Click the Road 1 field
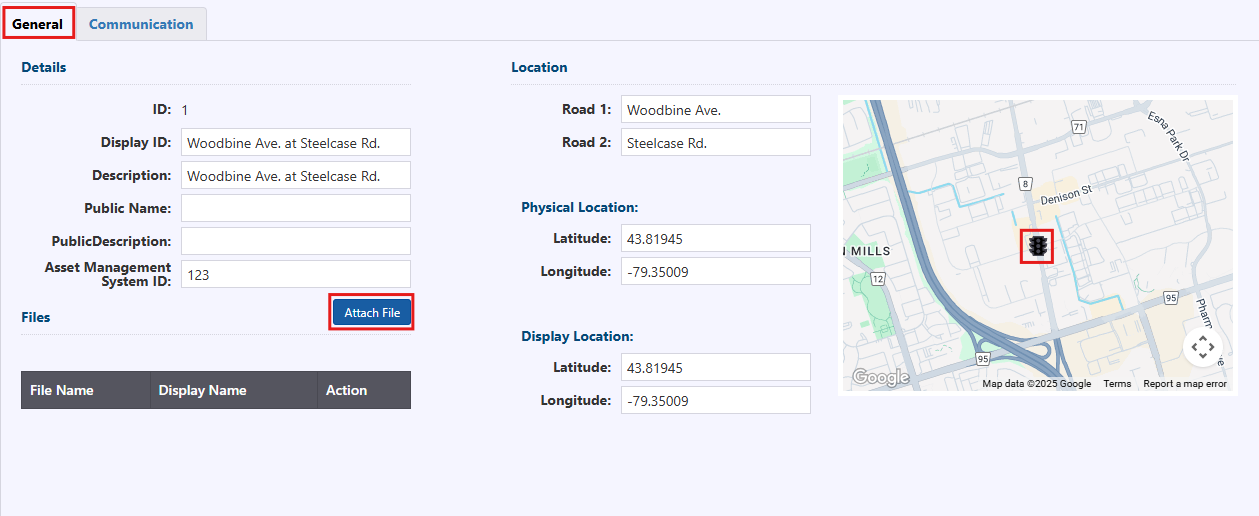The width and height of the screenshot is (1259, 516). (x=715, y=110)
